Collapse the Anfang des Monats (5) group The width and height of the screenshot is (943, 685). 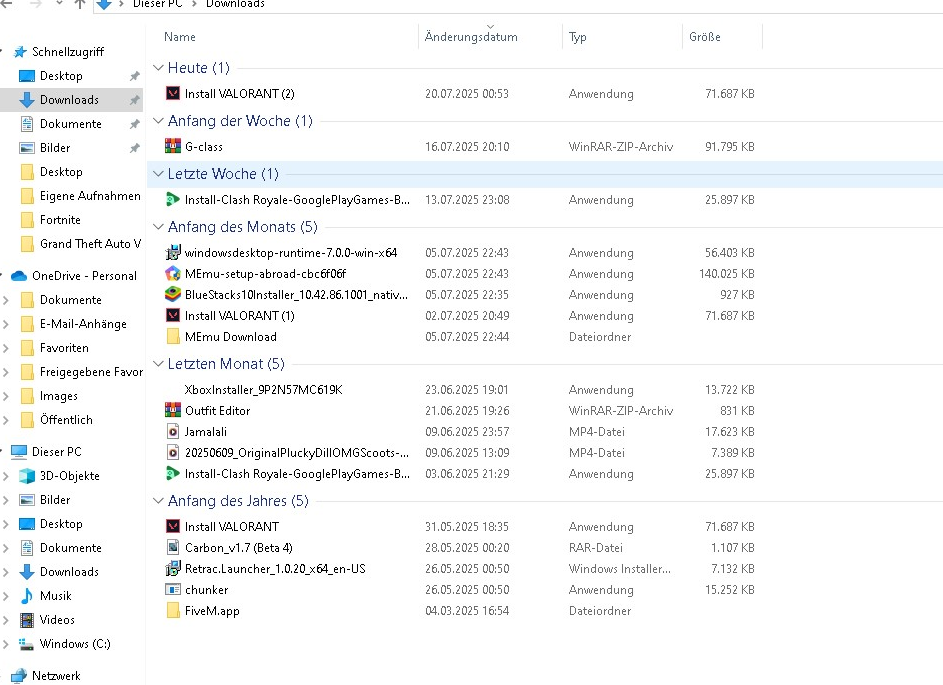[x=158, y=227]
